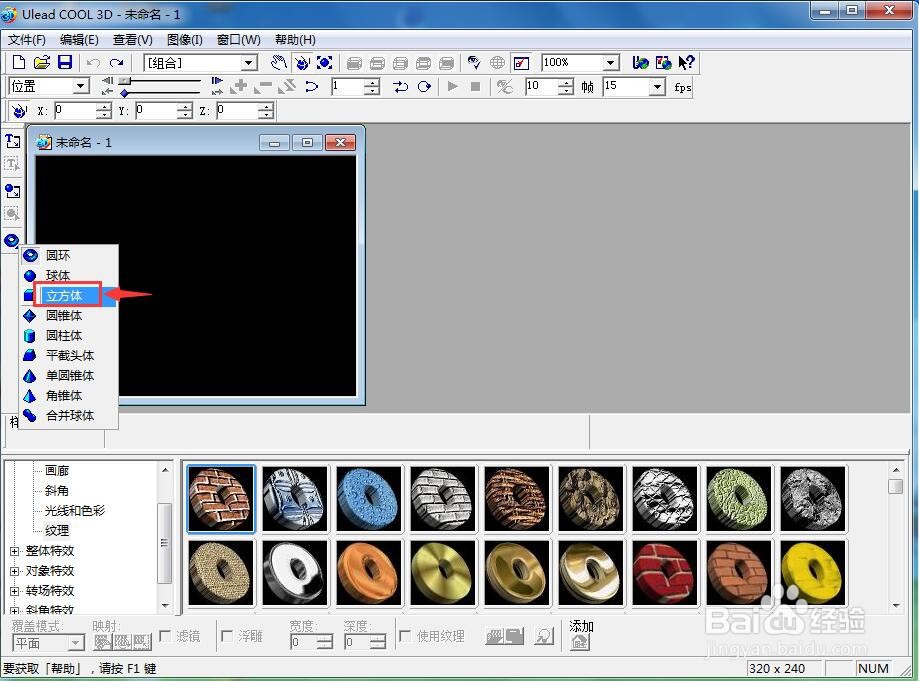Click the Y coordinate input field
The image size is (919, 681).
(156, 110)
